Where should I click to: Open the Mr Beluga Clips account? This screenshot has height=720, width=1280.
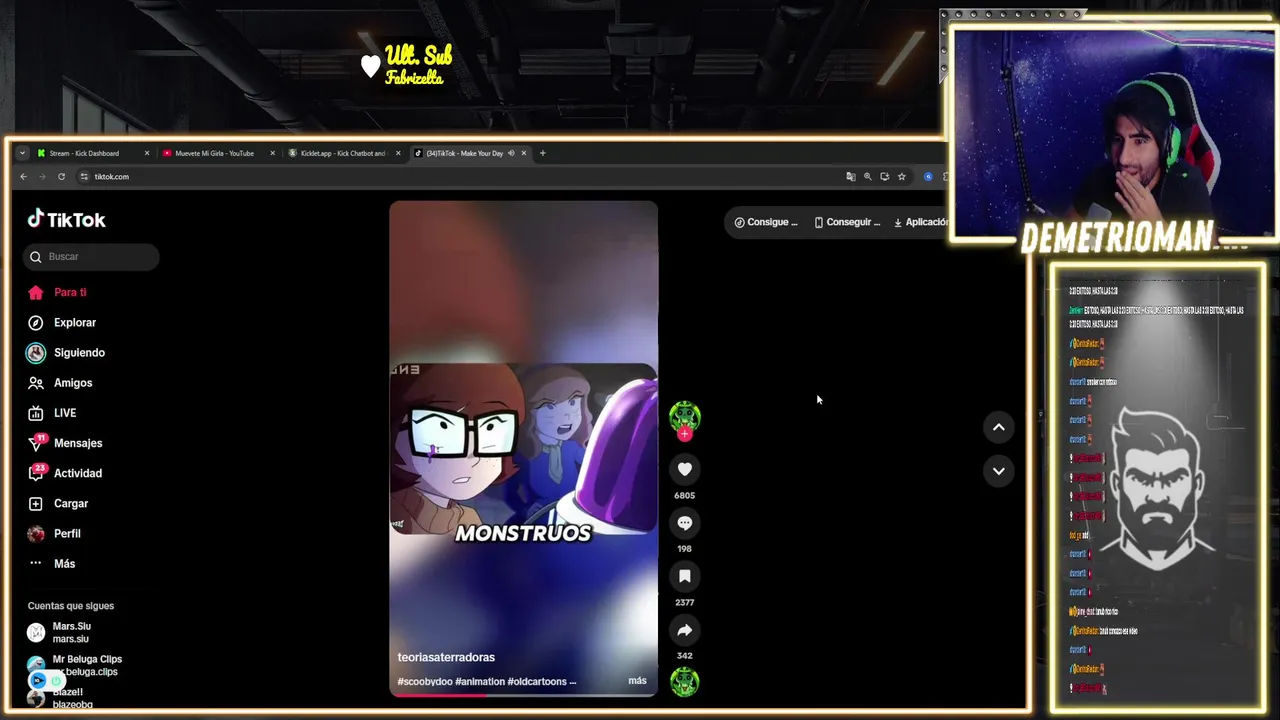click(x=75, y=665)
